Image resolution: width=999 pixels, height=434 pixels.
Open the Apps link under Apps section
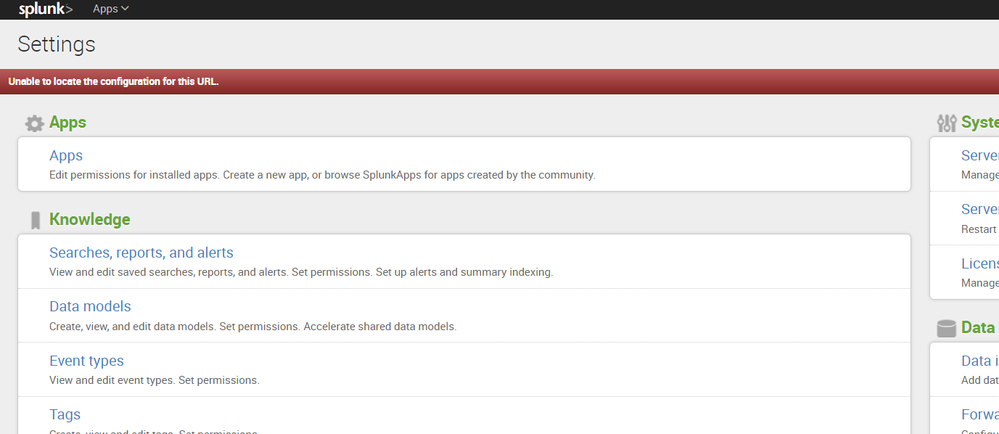(x=66, y=156)
